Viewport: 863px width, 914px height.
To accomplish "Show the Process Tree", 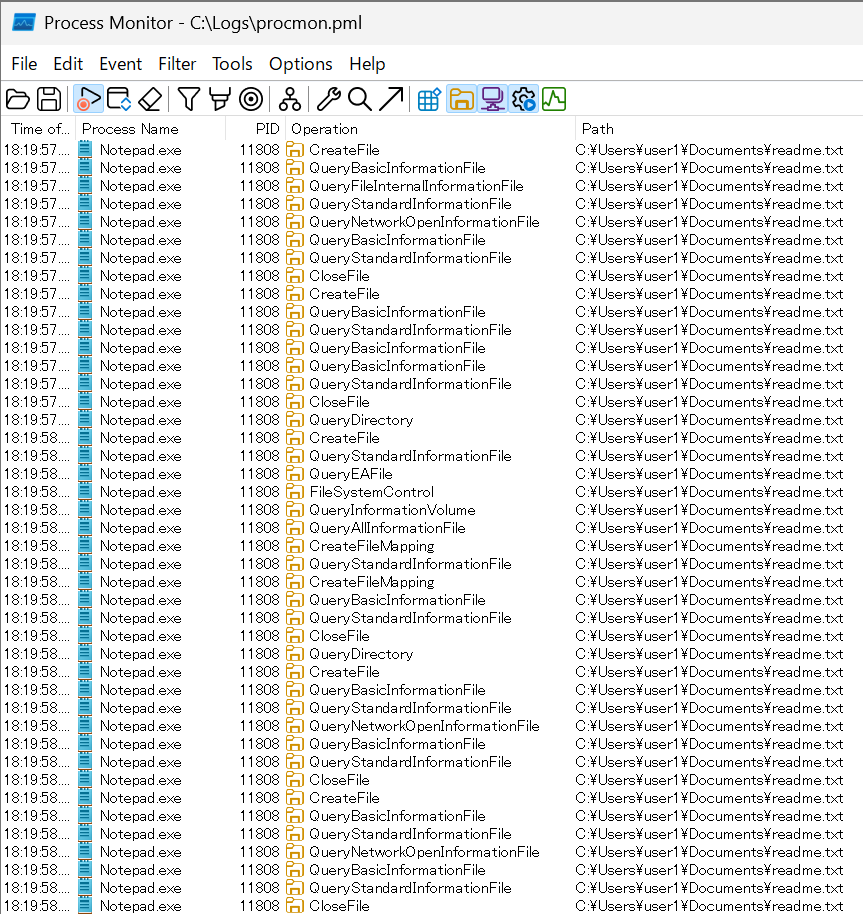I will (x=288, y=99).
